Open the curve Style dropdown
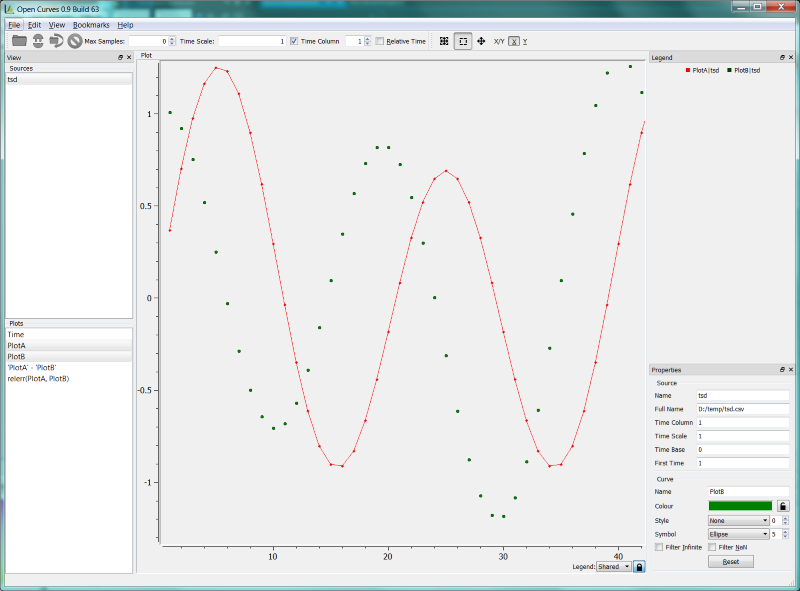800x591 pixels. point(737,520)
